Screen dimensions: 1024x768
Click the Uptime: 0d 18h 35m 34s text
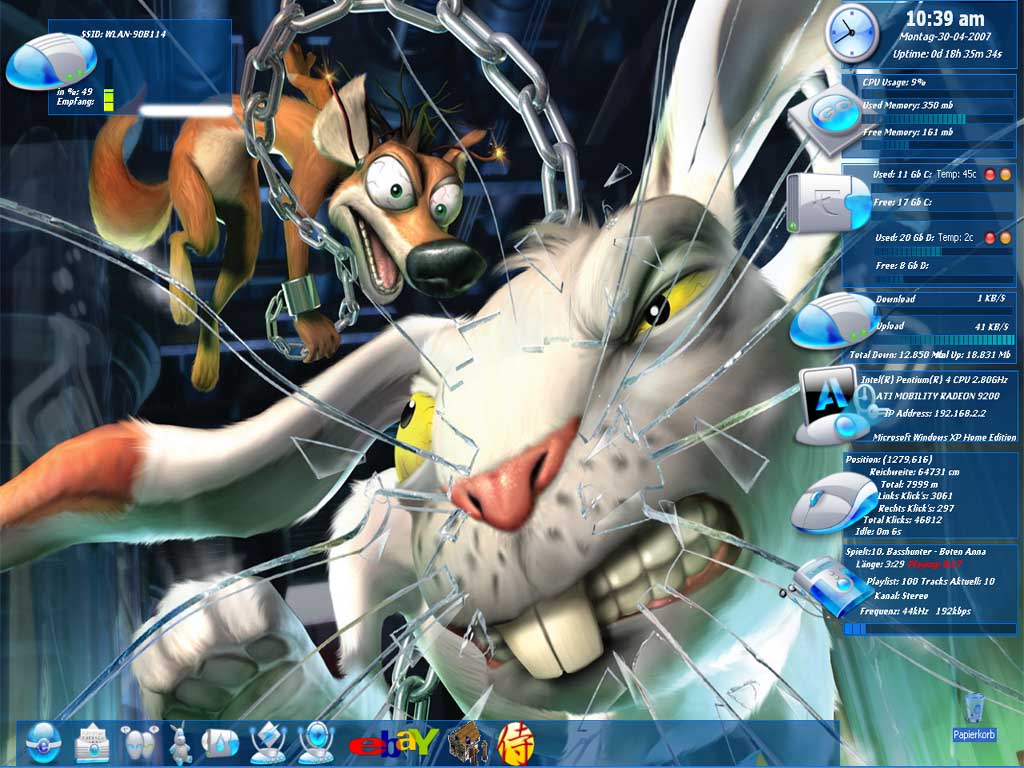click(948, 54)
